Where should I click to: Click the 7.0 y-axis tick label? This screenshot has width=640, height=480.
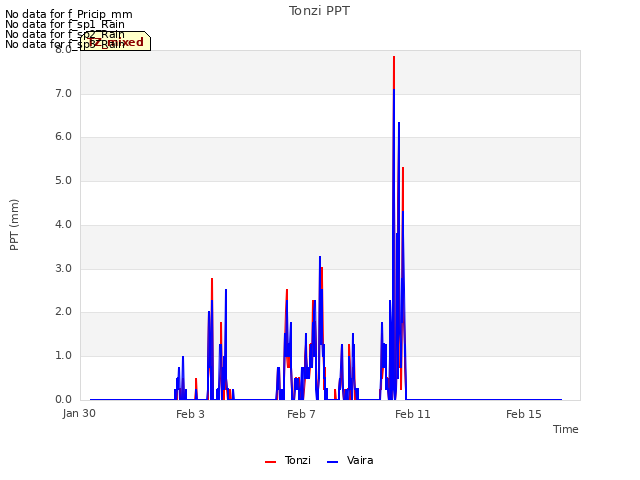63,93
